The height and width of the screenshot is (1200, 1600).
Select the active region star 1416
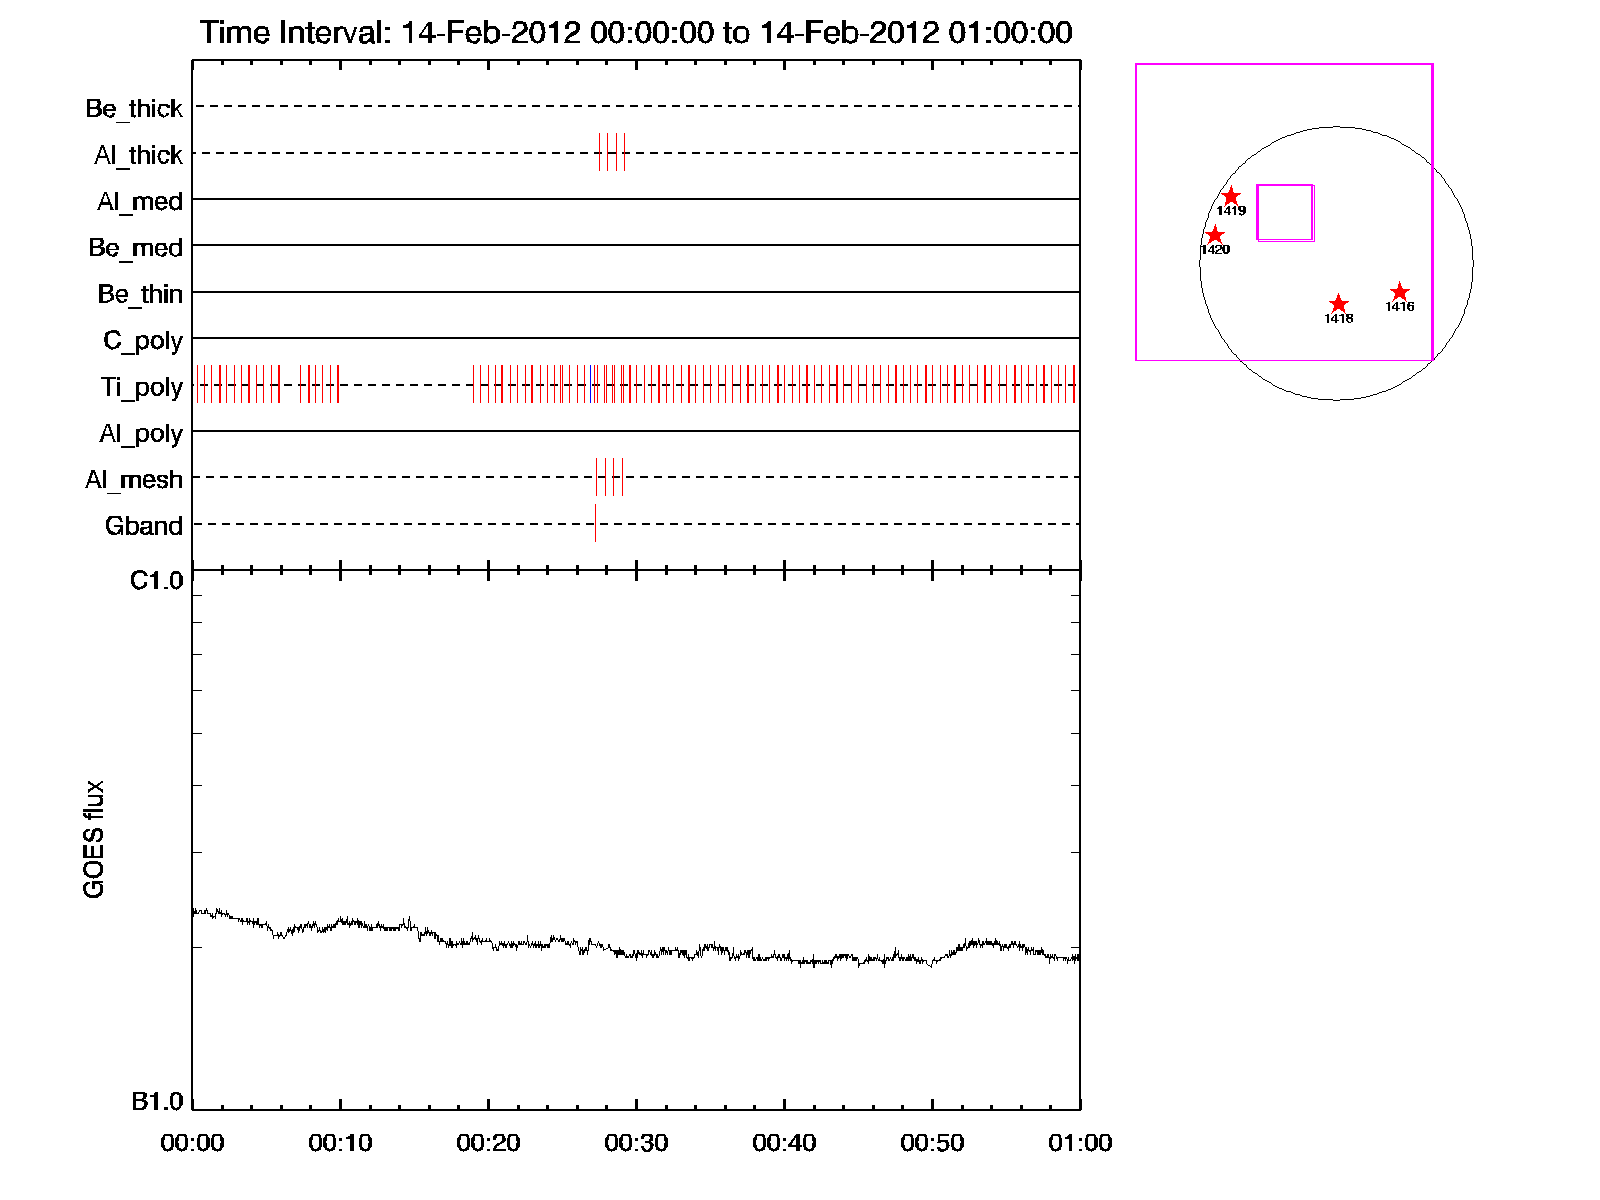(1399, 292)
